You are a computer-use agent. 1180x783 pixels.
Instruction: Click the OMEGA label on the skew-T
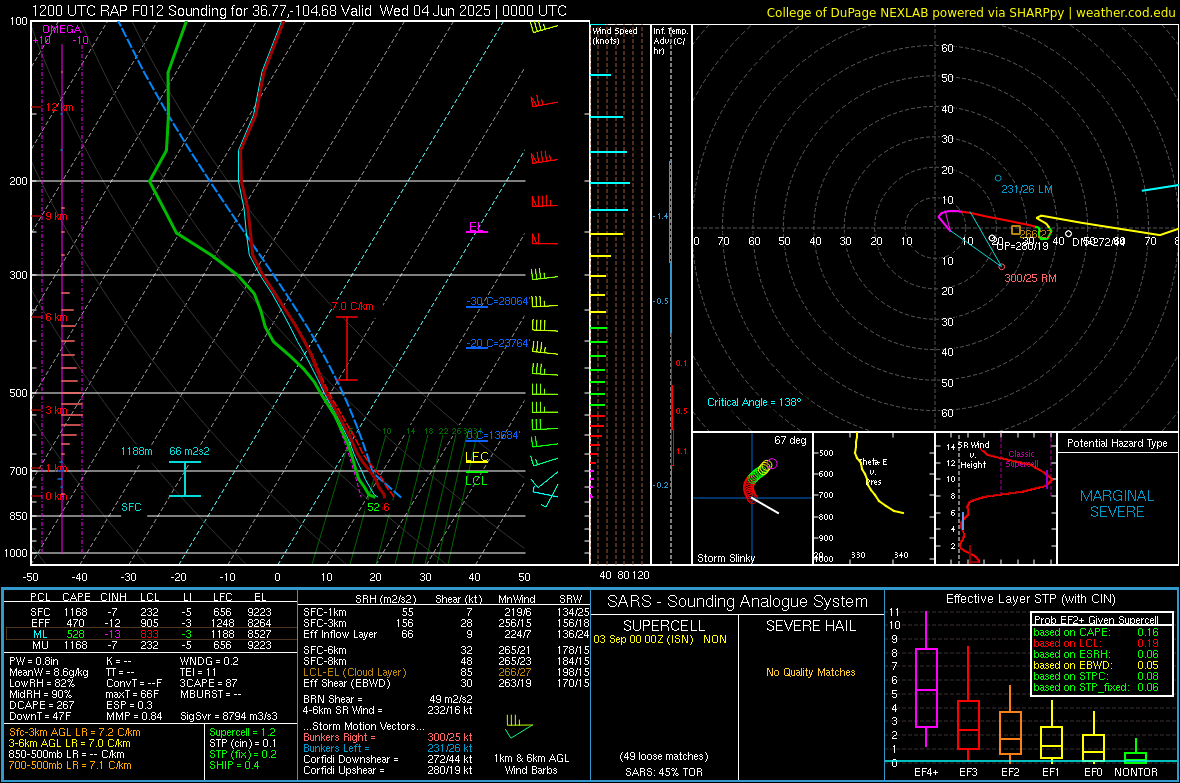coord(62,29)
